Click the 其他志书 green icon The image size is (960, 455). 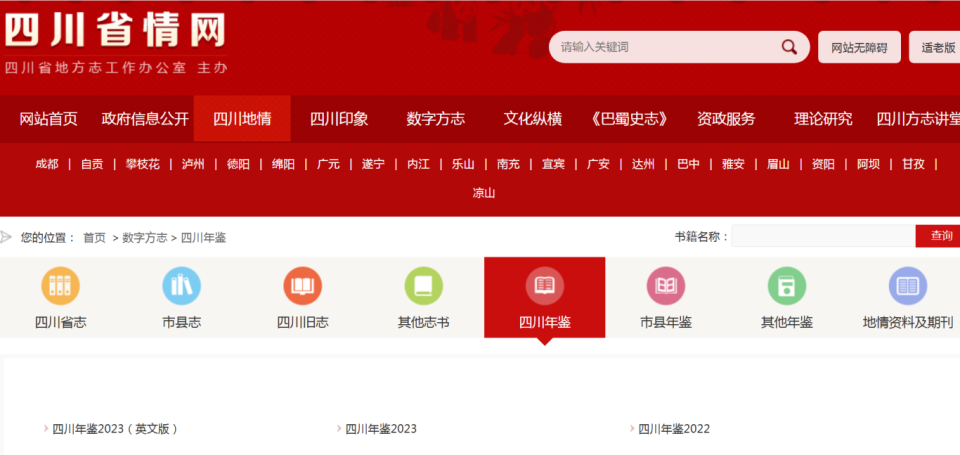point(423,286)
